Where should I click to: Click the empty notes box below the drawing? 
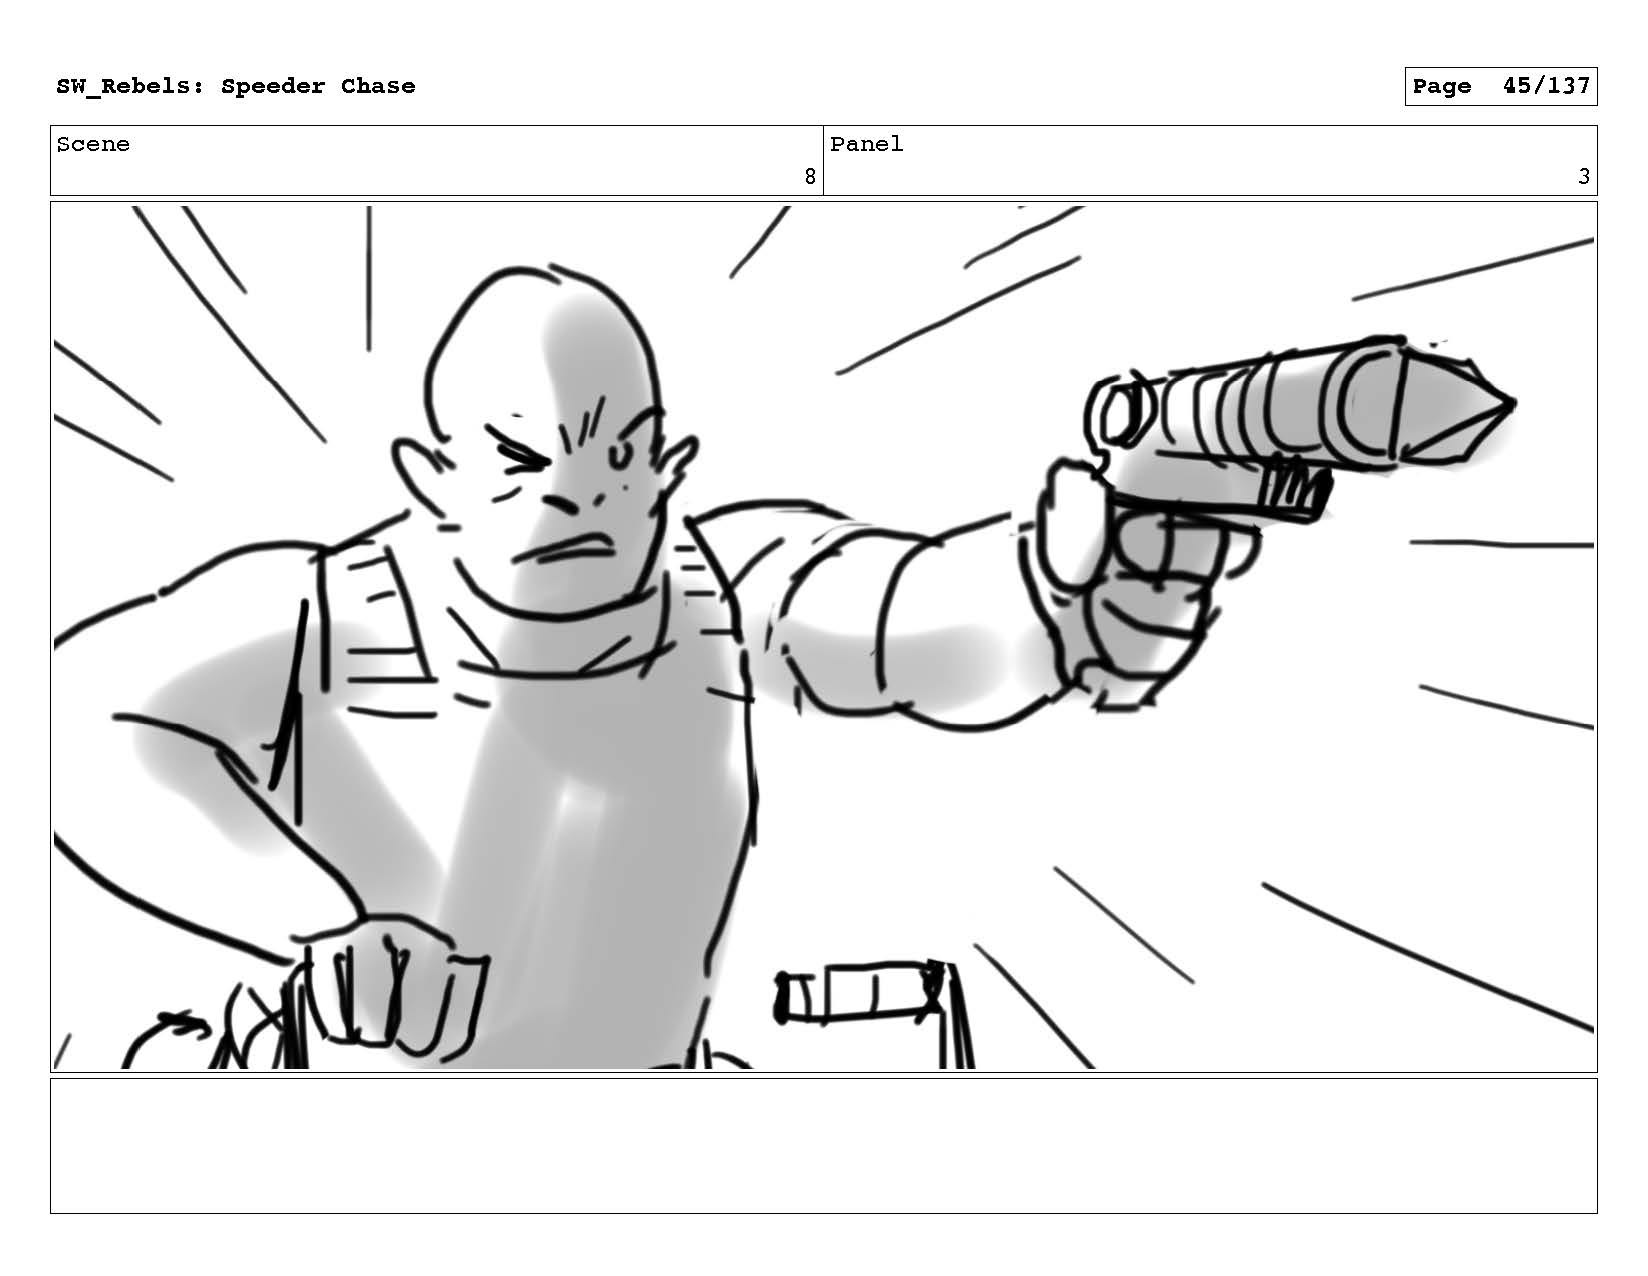coord(824,1146)
